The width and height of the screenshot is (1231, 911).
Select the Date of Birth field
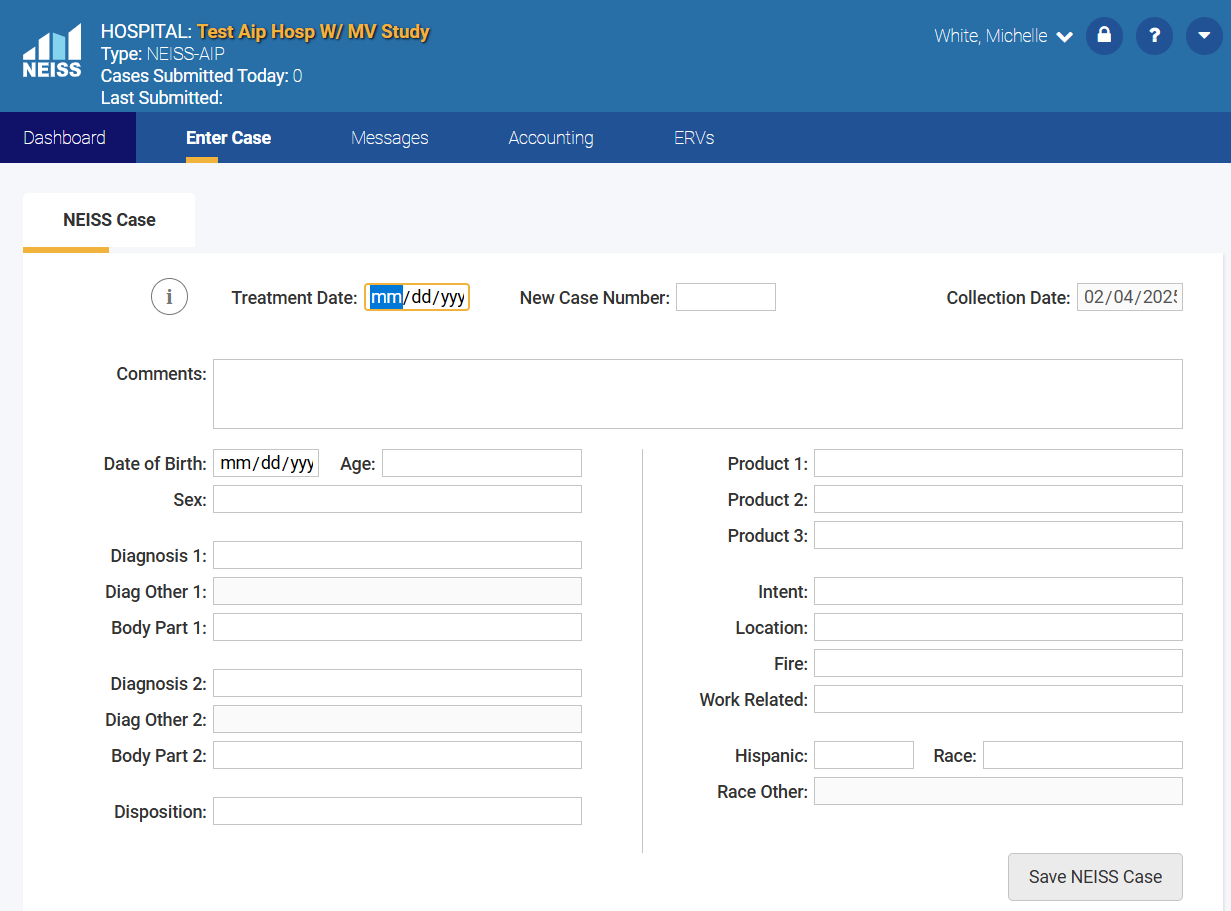pos(265,463)
